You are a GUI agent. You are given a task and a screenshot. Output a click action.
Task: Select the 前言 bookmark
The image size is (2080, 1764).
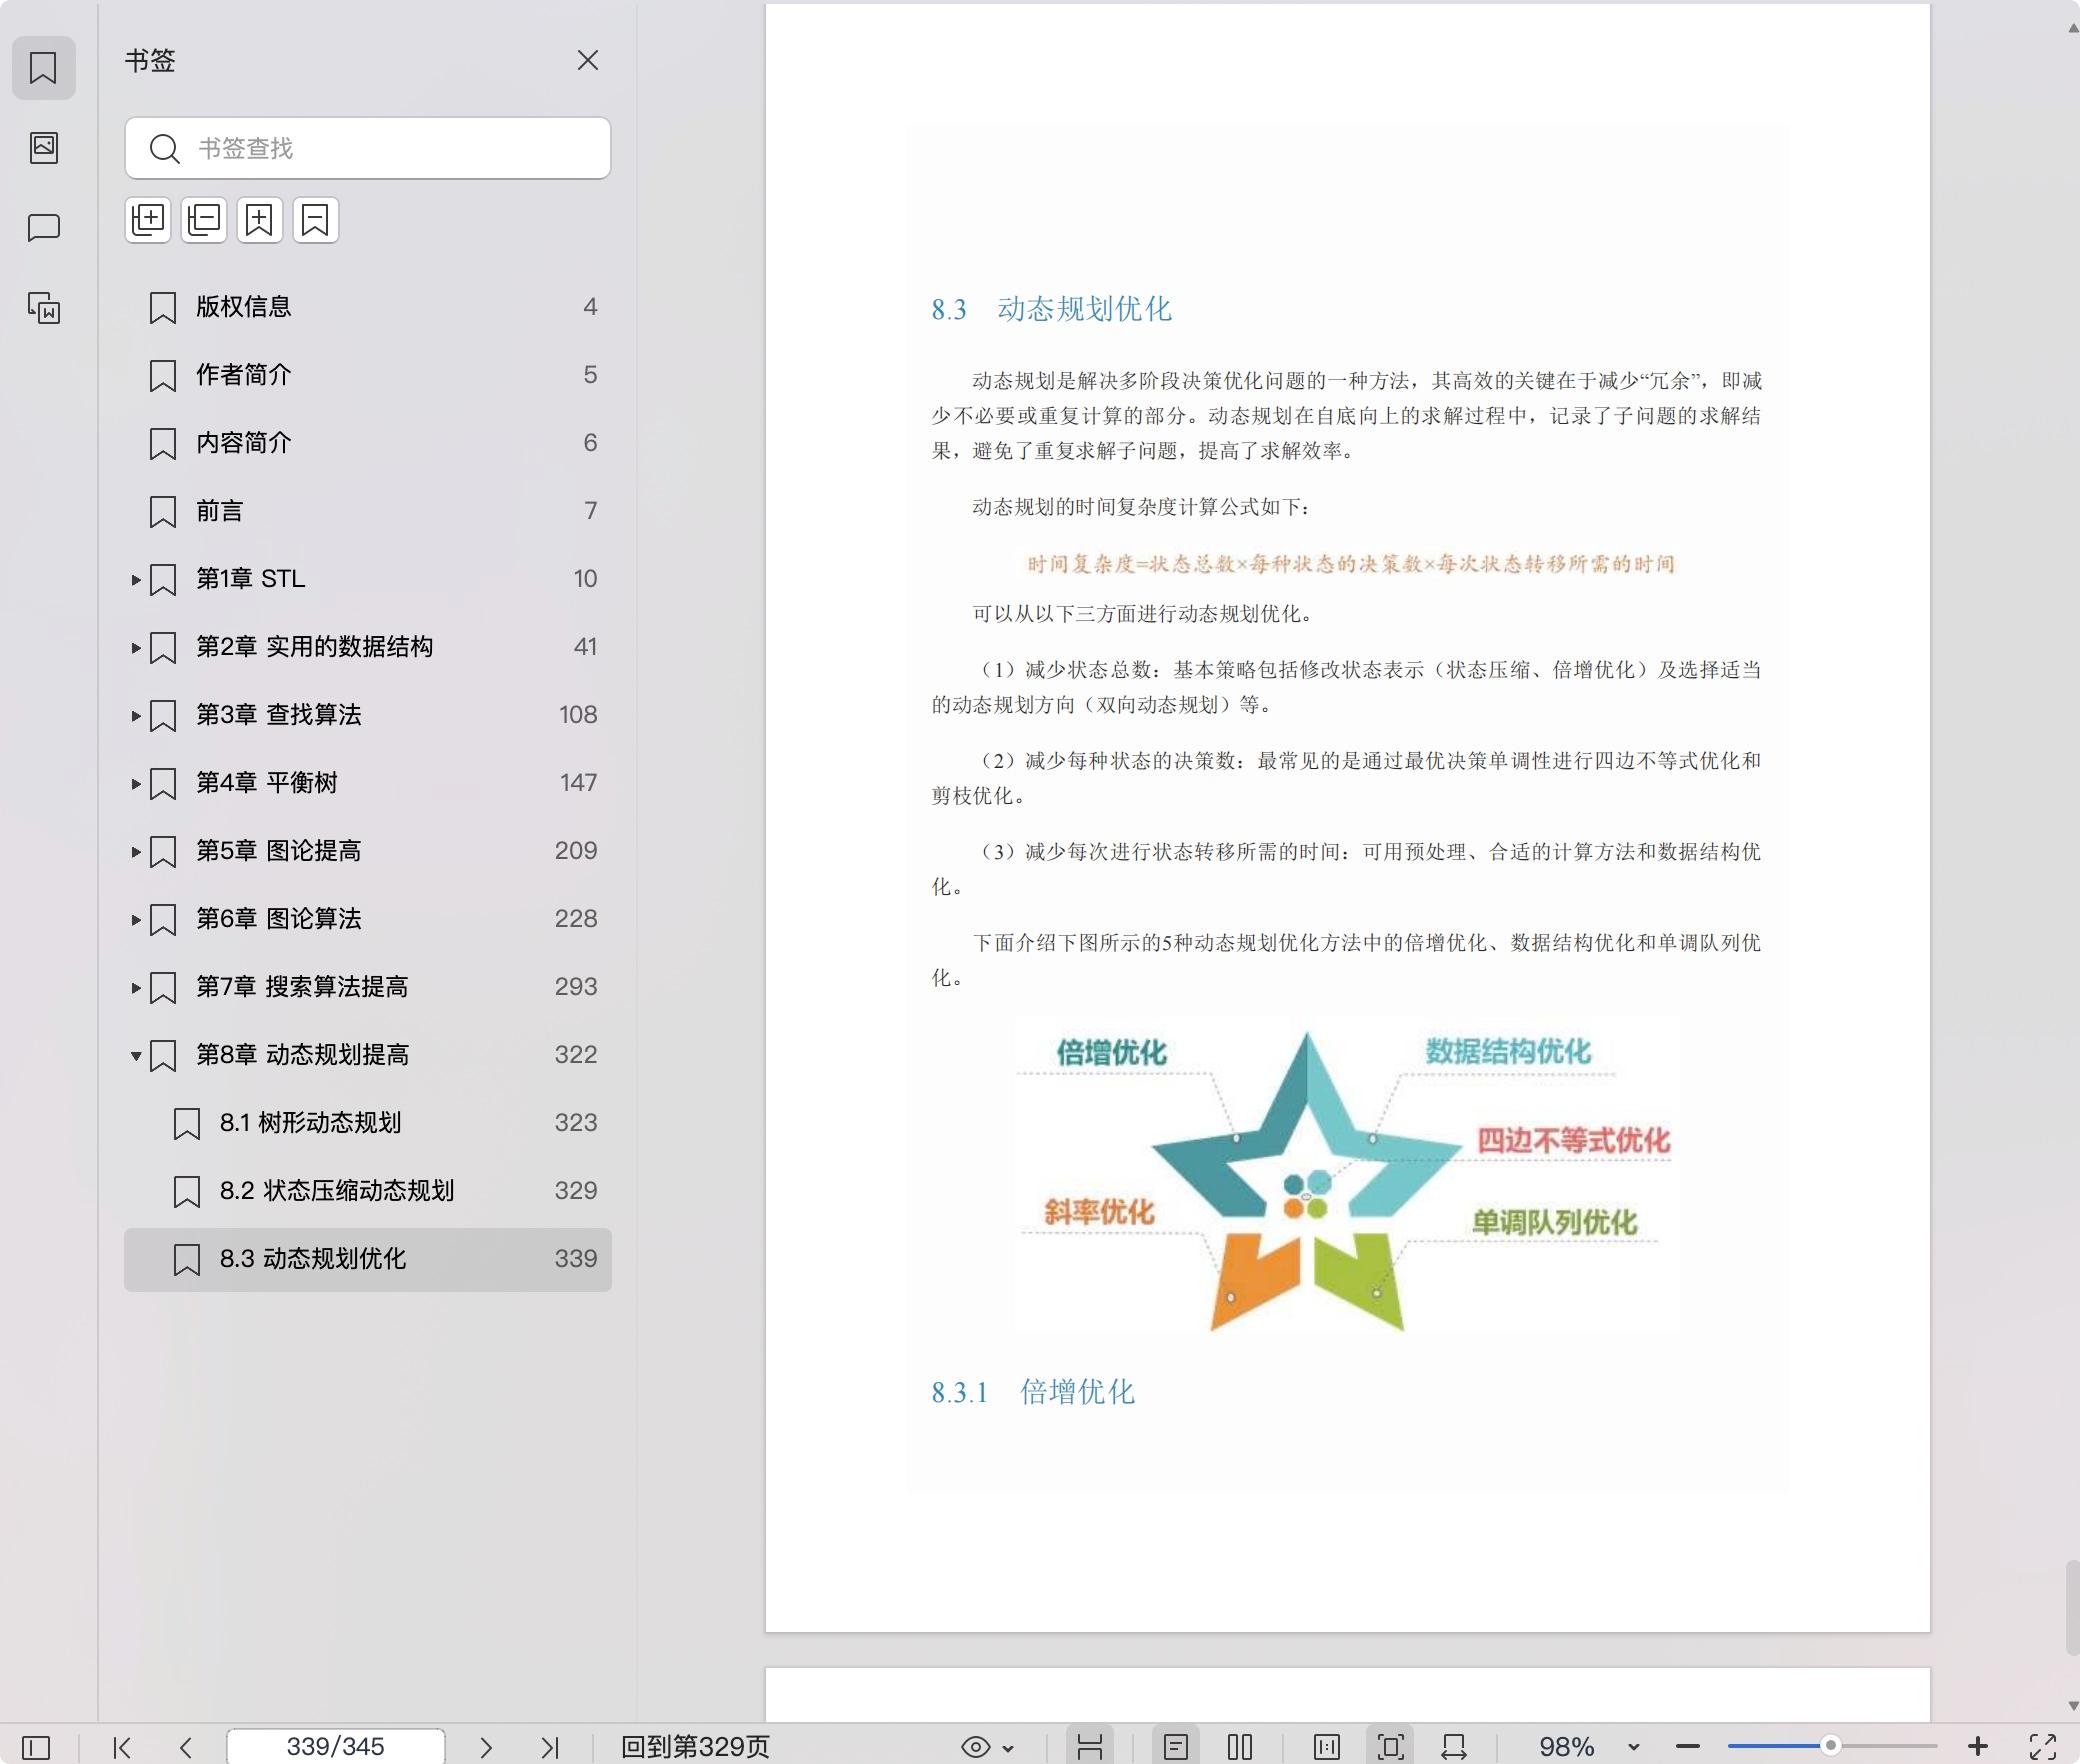[220, 511]
